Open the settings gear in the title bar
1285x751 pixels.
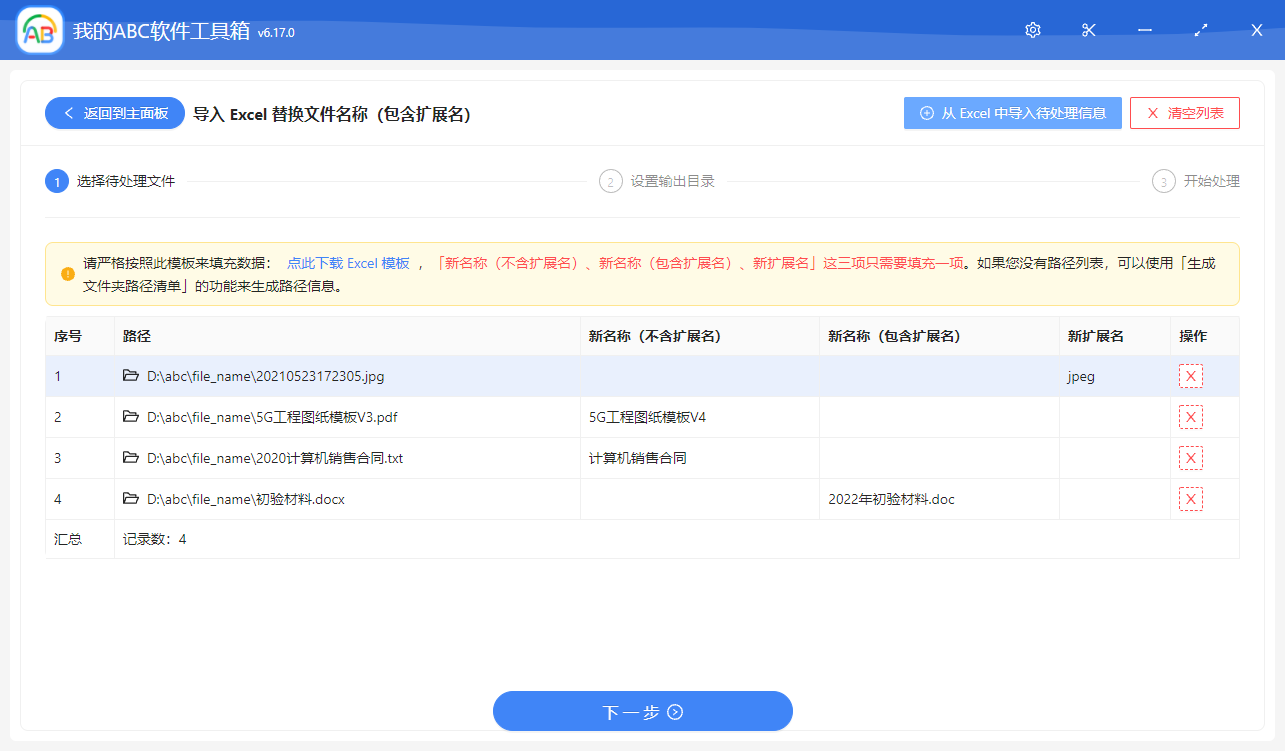click(1032, 30)
